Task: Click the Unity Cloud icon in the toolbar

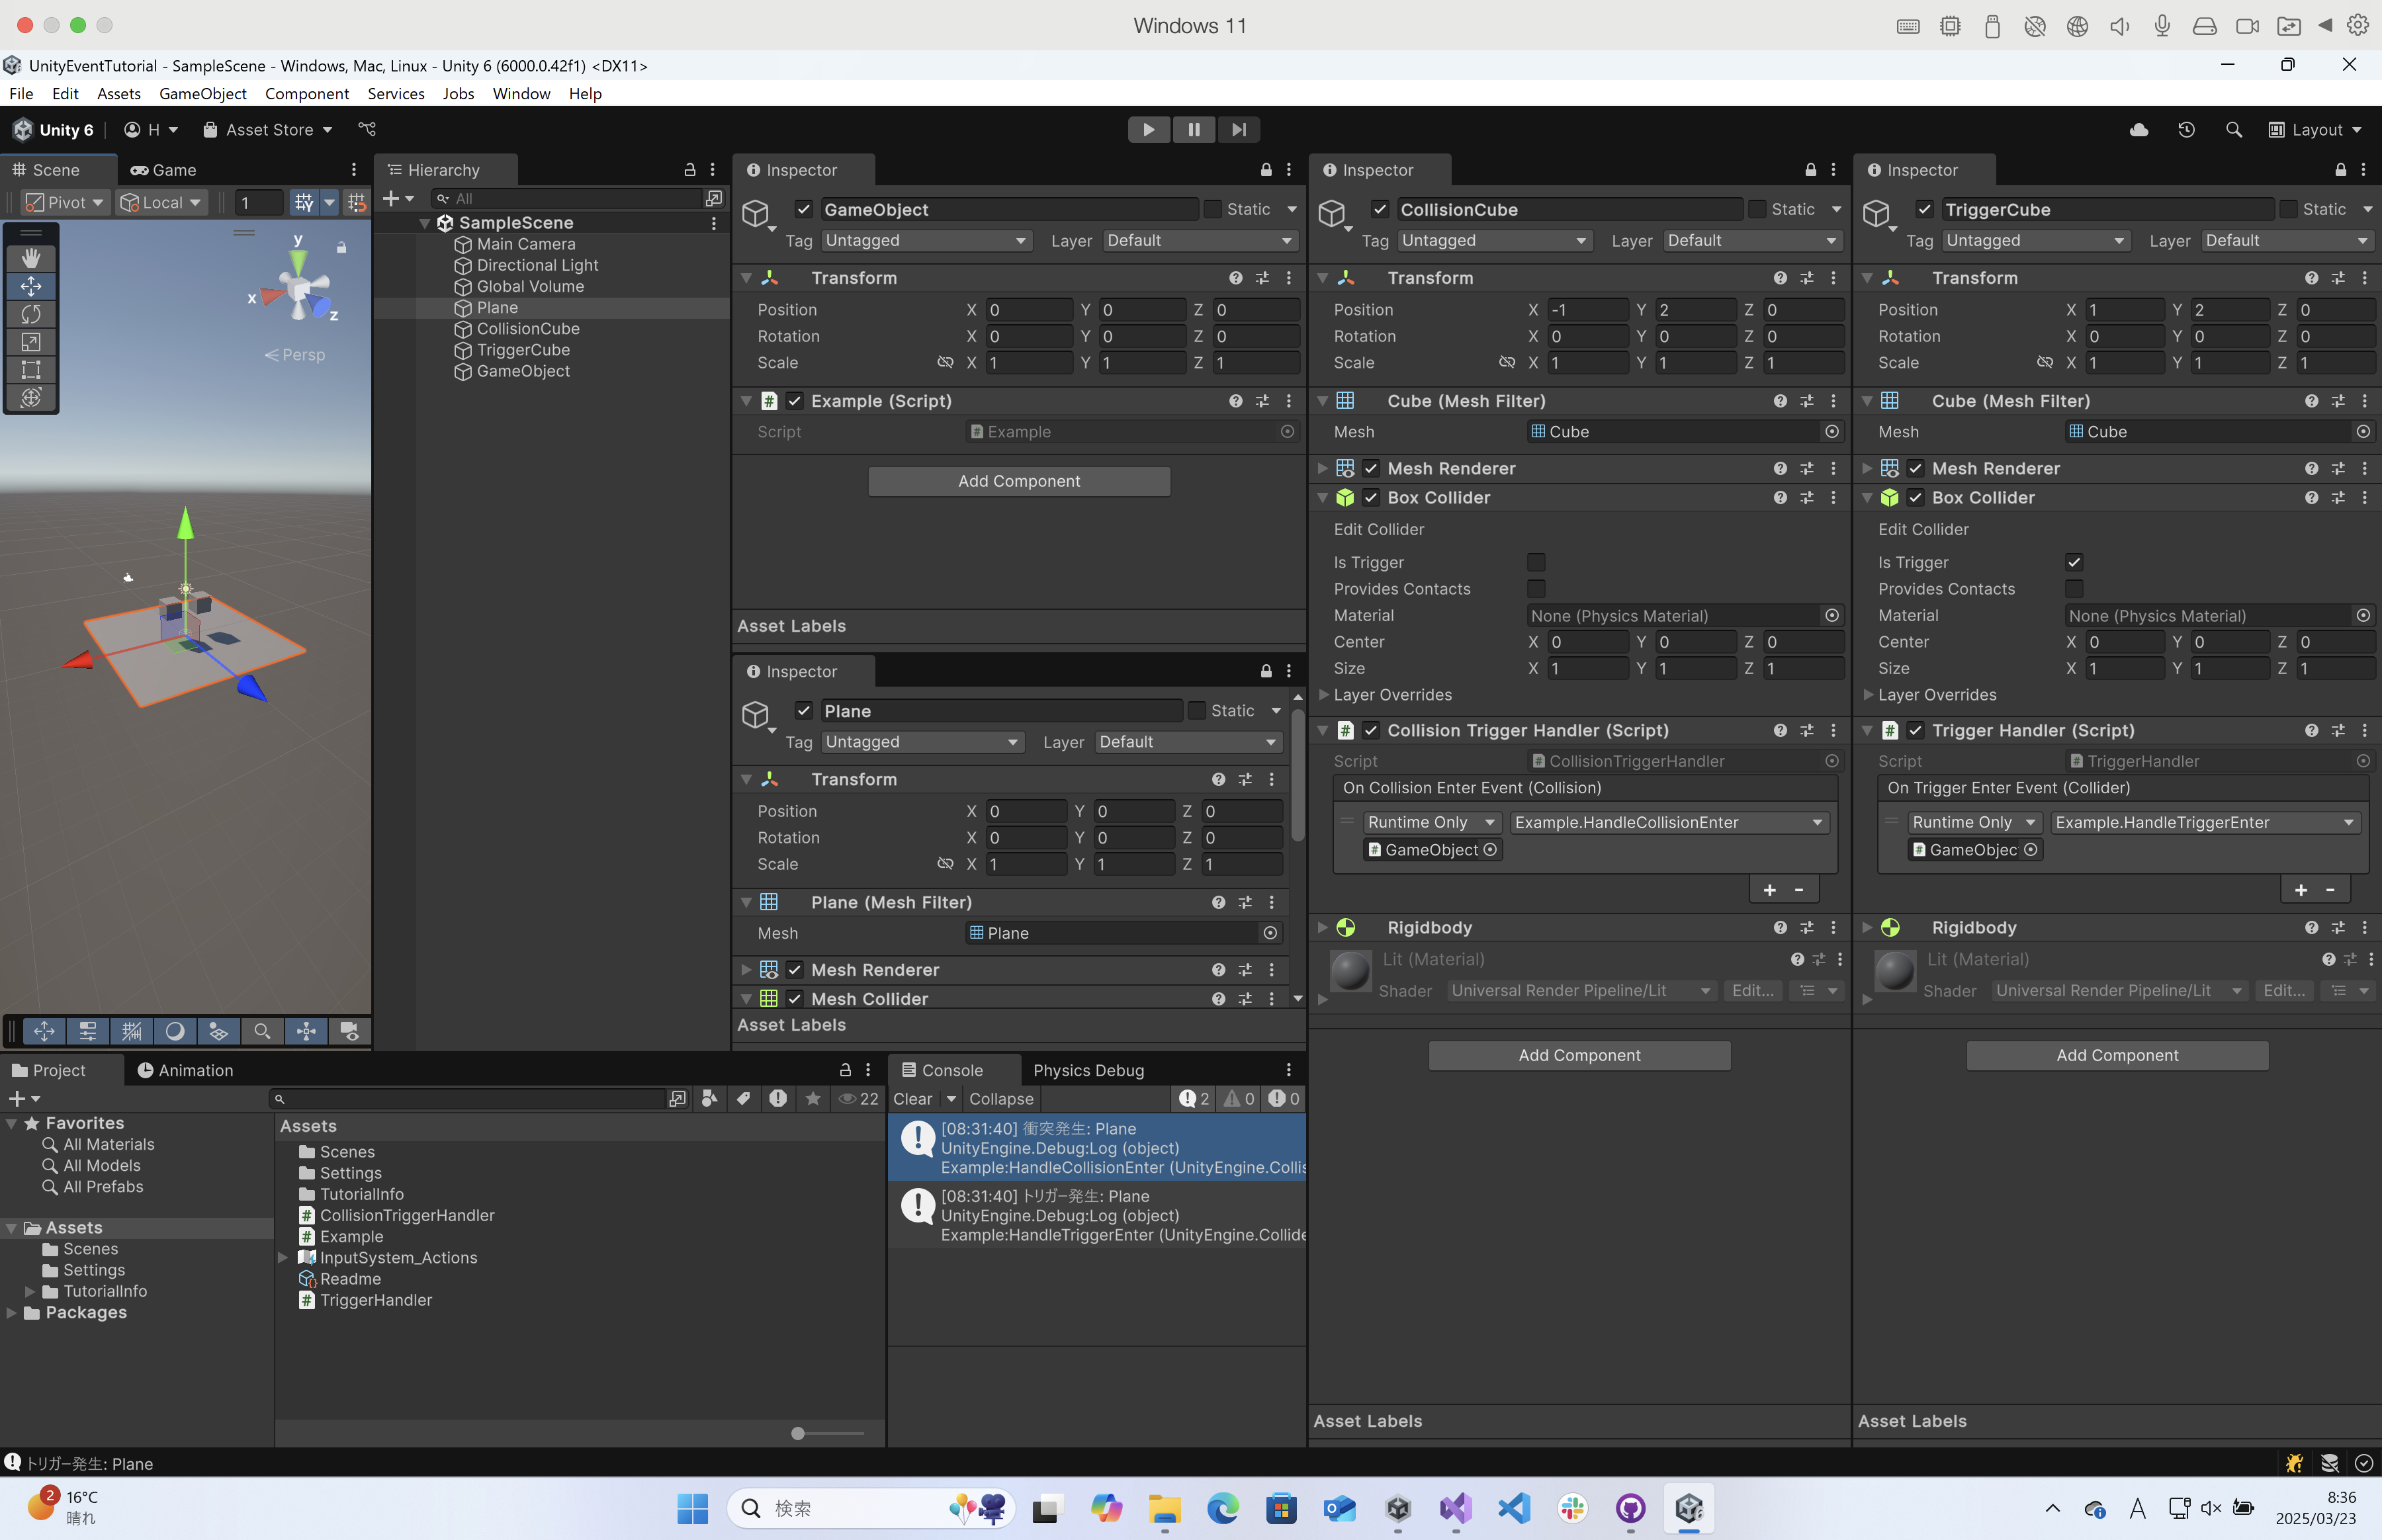Action: [2139, 129]
